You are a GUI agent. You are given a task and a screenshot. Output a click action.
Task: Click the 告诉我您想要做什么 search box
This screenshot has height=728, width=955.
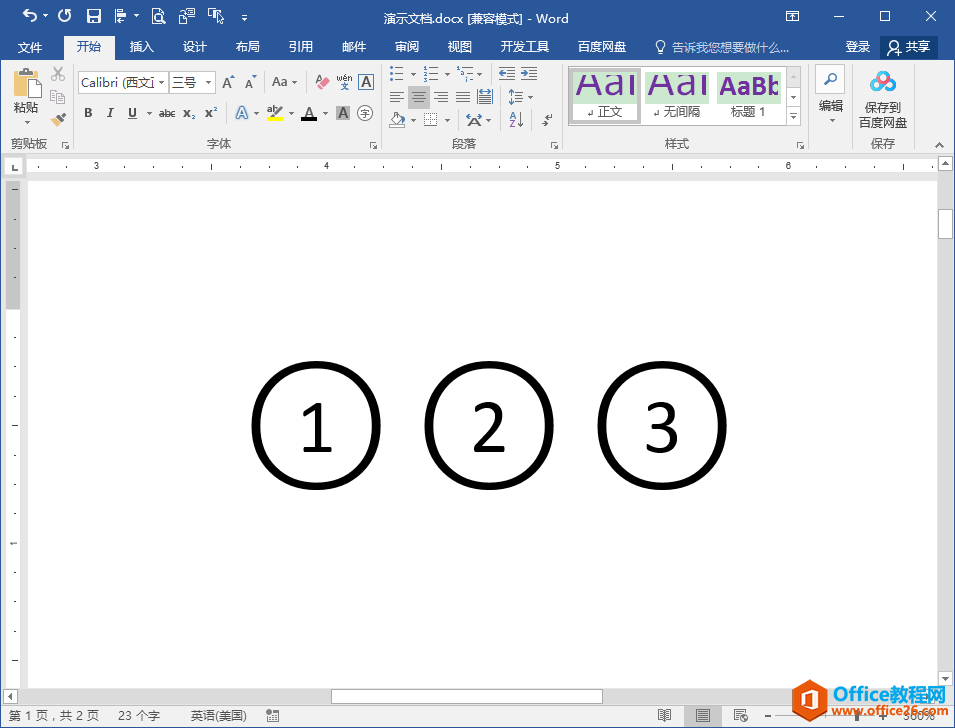click(x=722, y=47)
